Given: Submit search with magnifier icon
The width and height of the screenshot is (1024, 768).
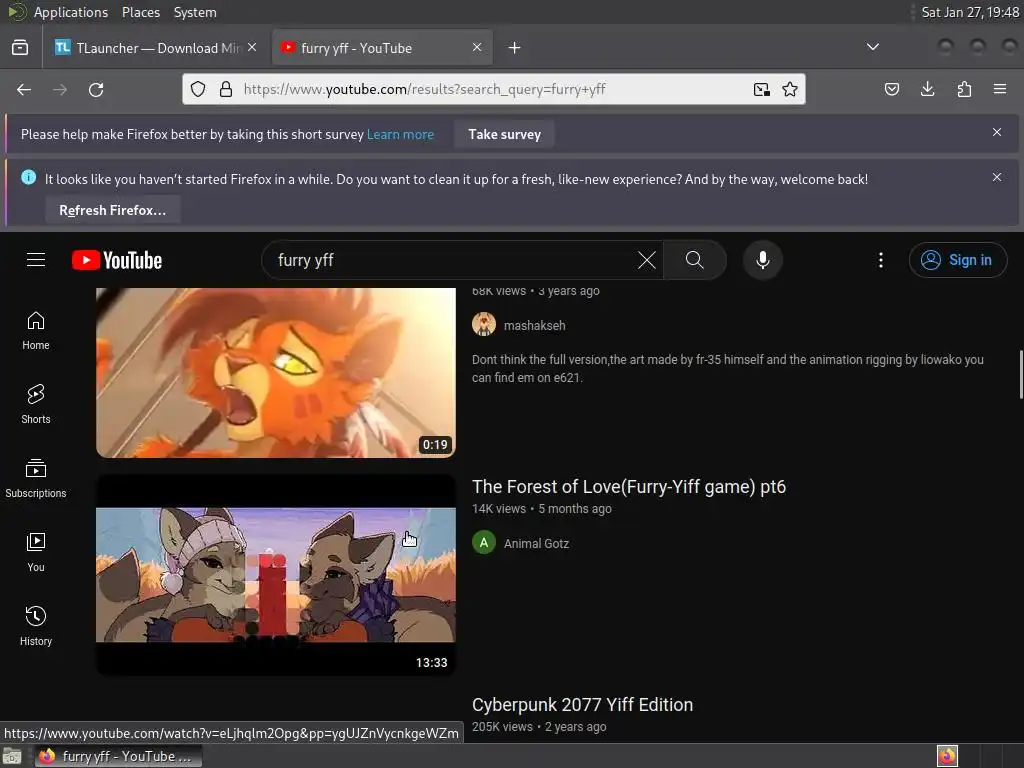Looking at the screenshot, I should click(695, 260).
